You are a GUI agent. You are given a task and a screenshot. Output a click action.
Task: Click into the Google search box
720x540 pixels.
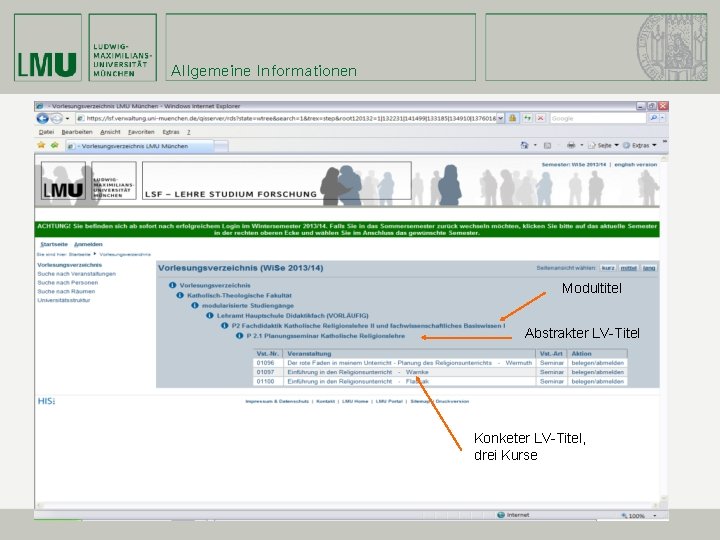coord(598,118)
